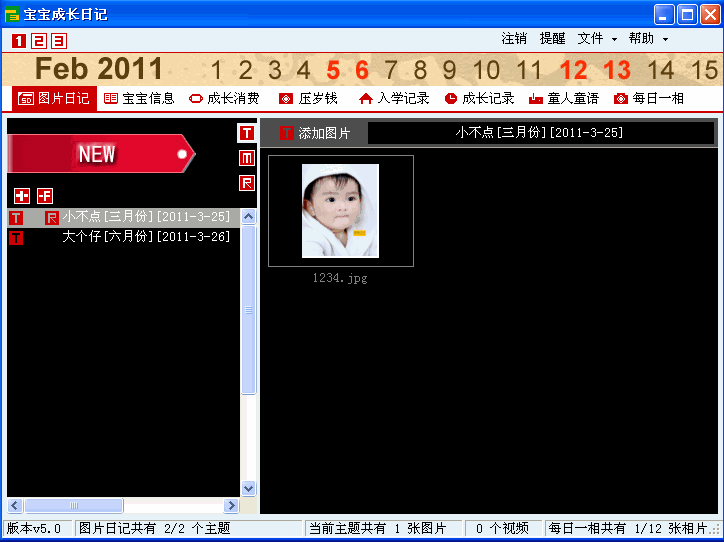Go to the 每日一相 tab

[x=649, y=99]
